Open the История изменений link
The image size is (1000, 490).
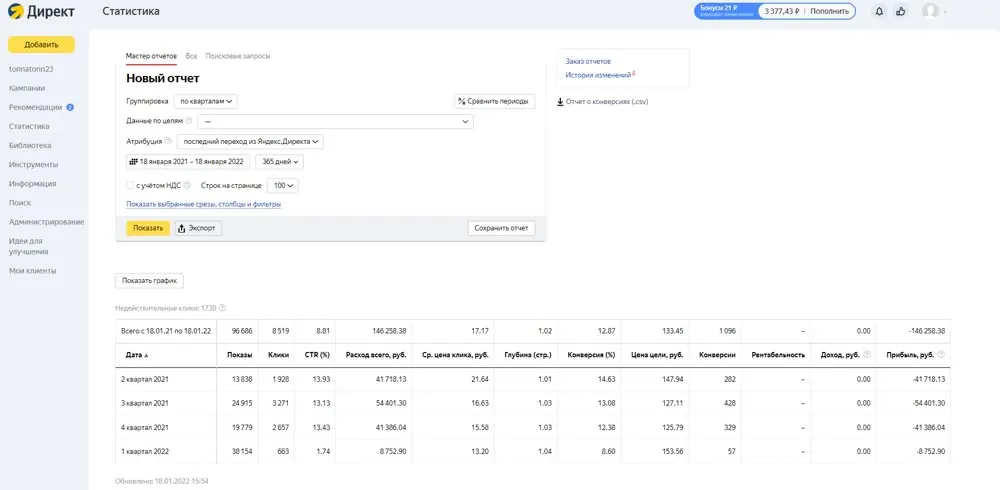pyautogui.click(x=598, y=75)
